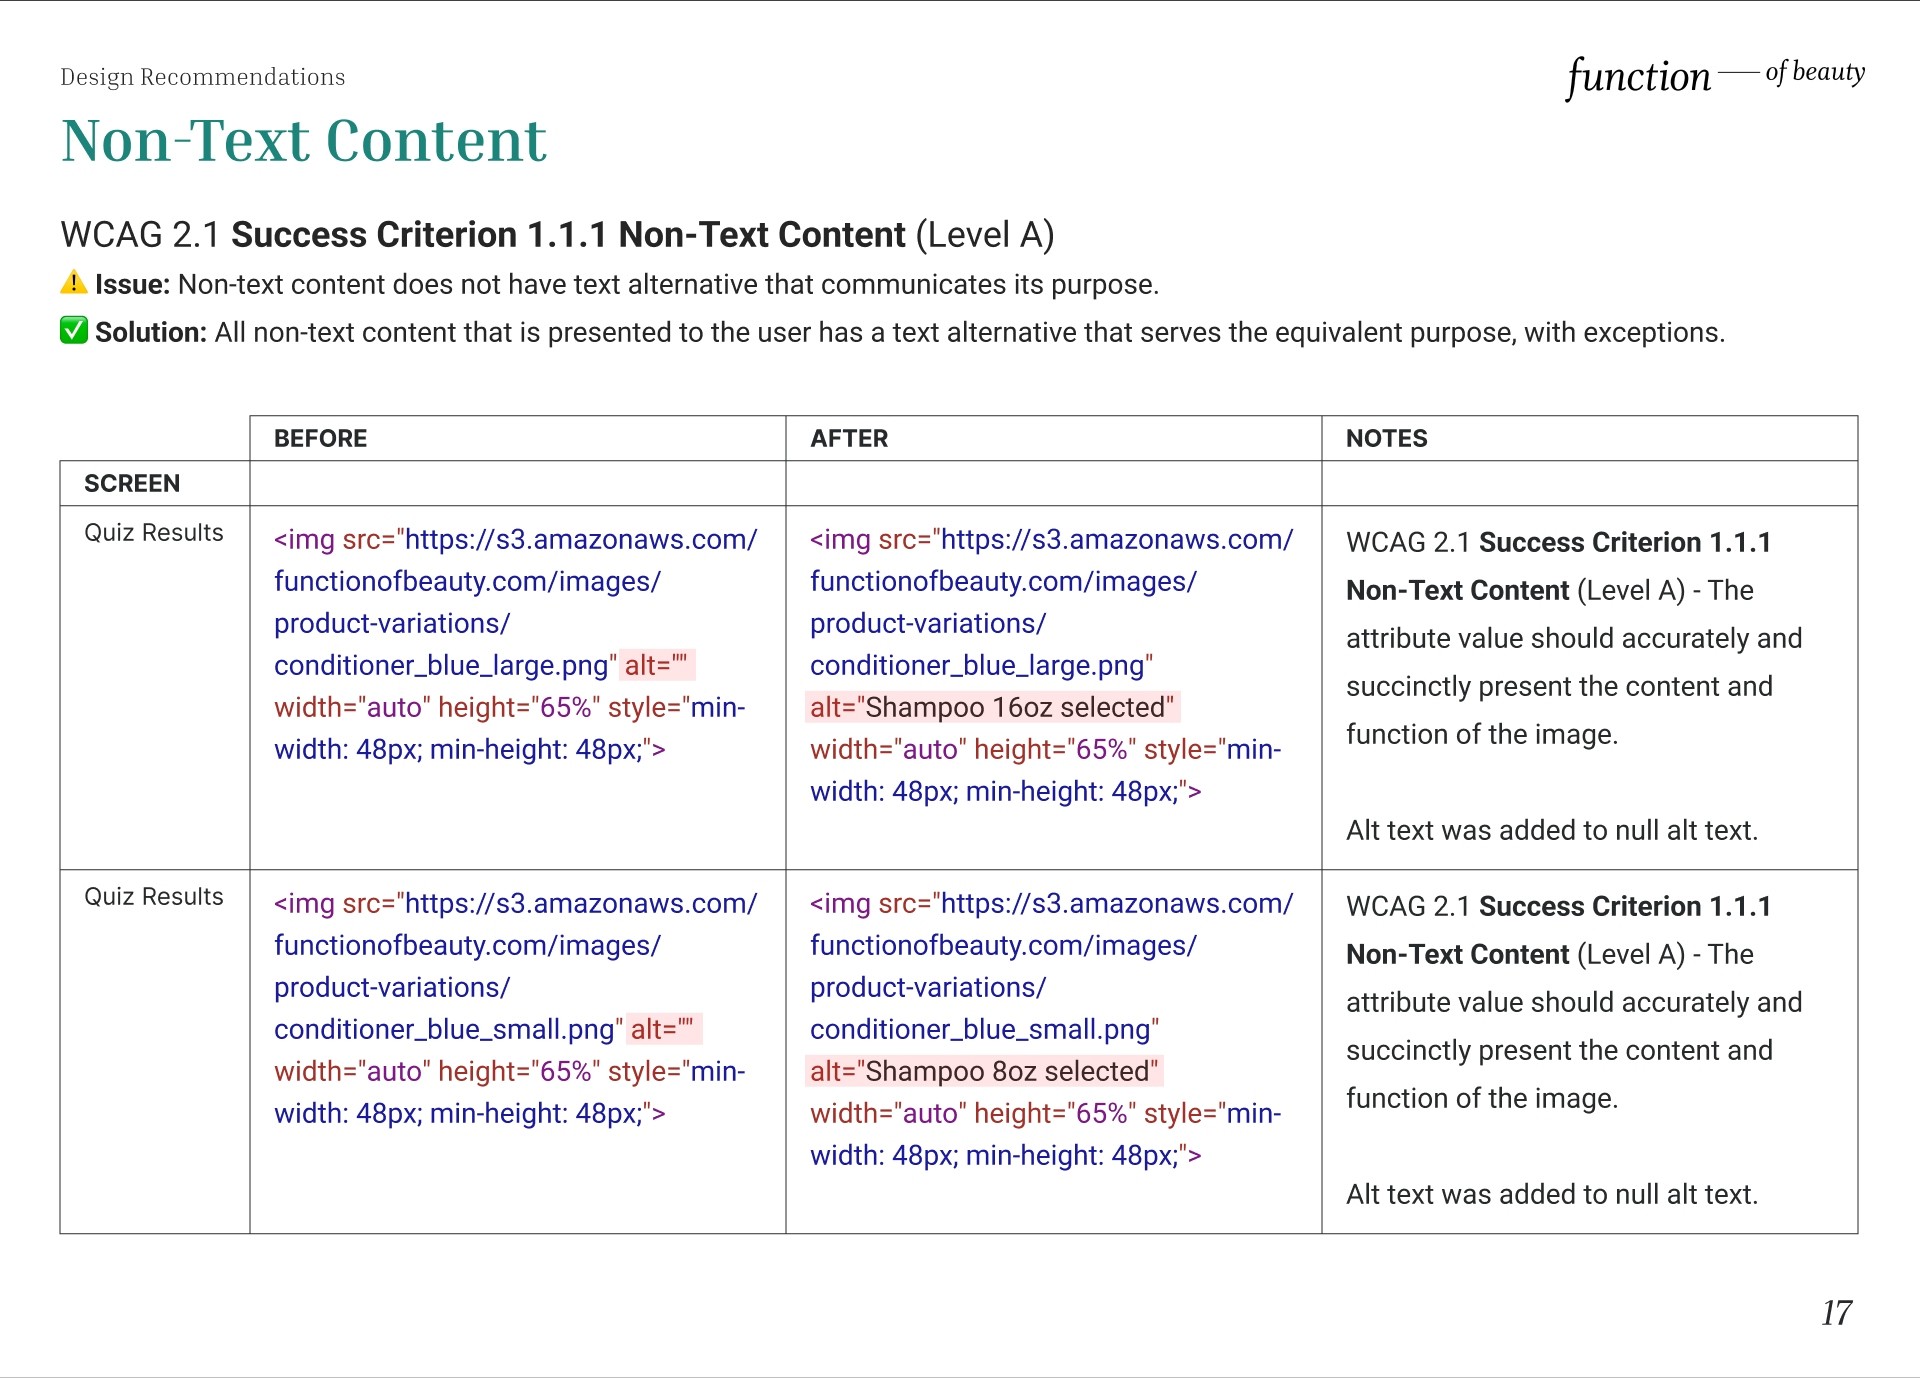Click 'Quiz Results' in the first row
Screen dimensions: 1920x1378
pyautogui.click(x=154, y=532)
